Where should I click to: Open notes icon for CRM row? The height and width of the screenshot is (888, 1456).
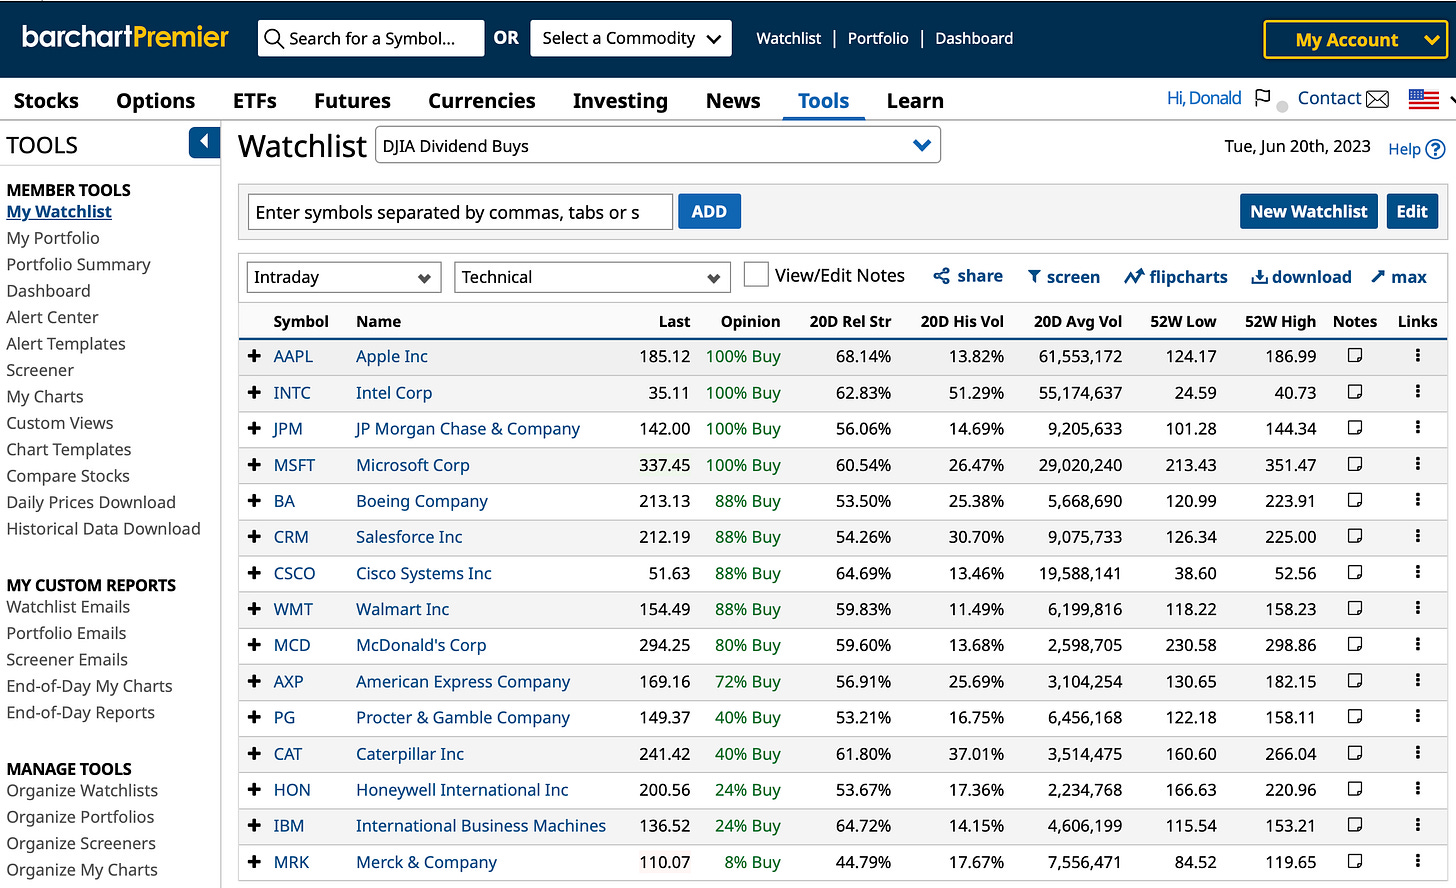coord(1355,536)
